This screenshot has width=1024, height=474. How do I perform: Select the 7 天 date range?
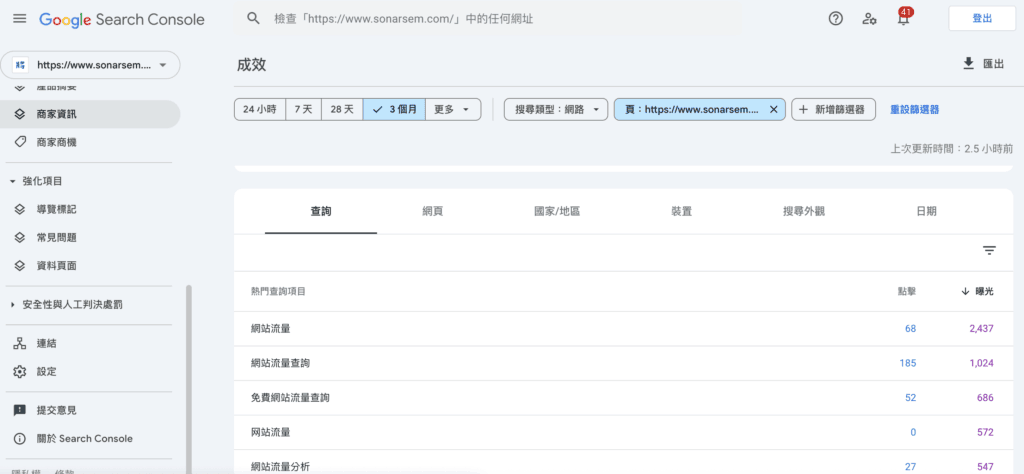(303, 109)
